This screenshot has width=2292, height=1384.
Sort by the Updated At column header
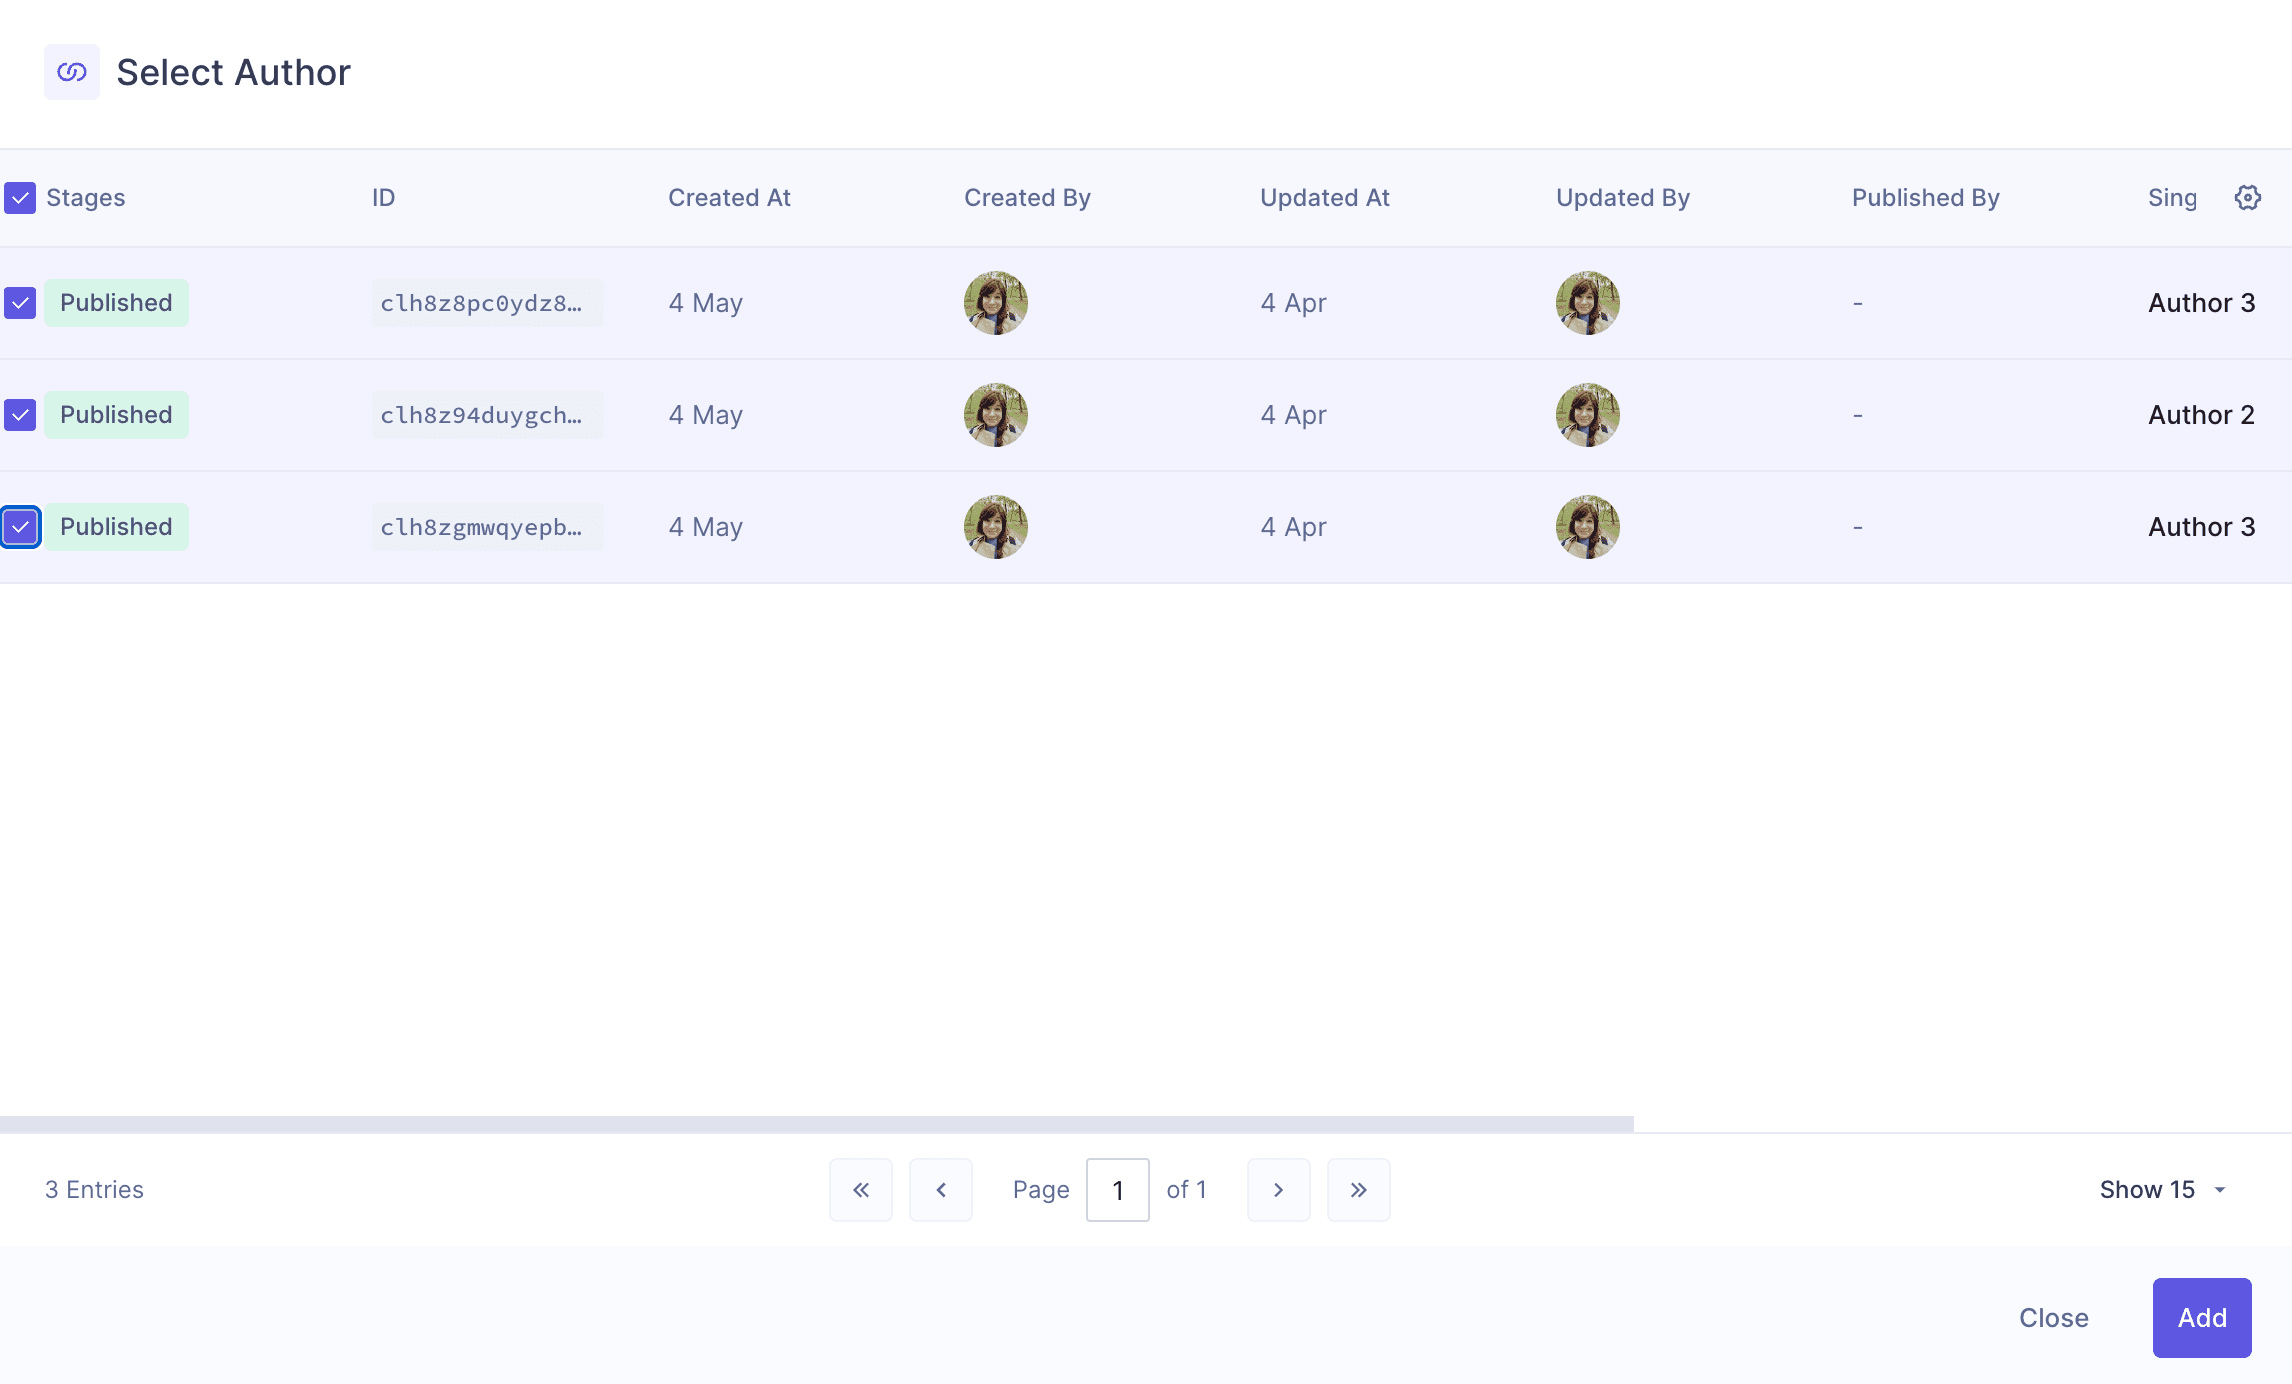tap(1325, 197)
